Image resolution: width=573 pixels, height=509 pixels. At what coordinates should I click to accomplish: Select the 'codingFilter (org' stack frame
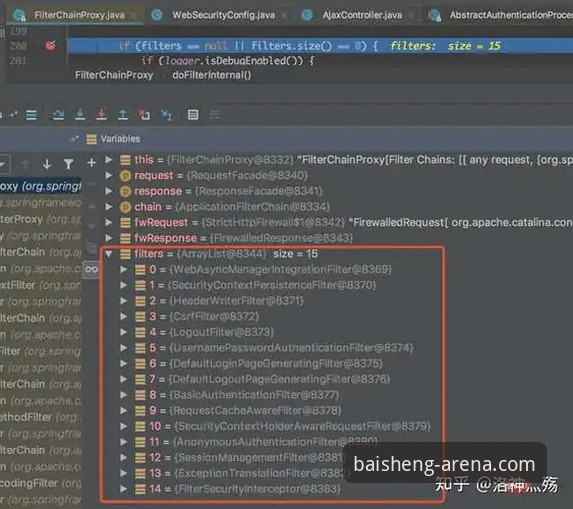pos(41,483)
